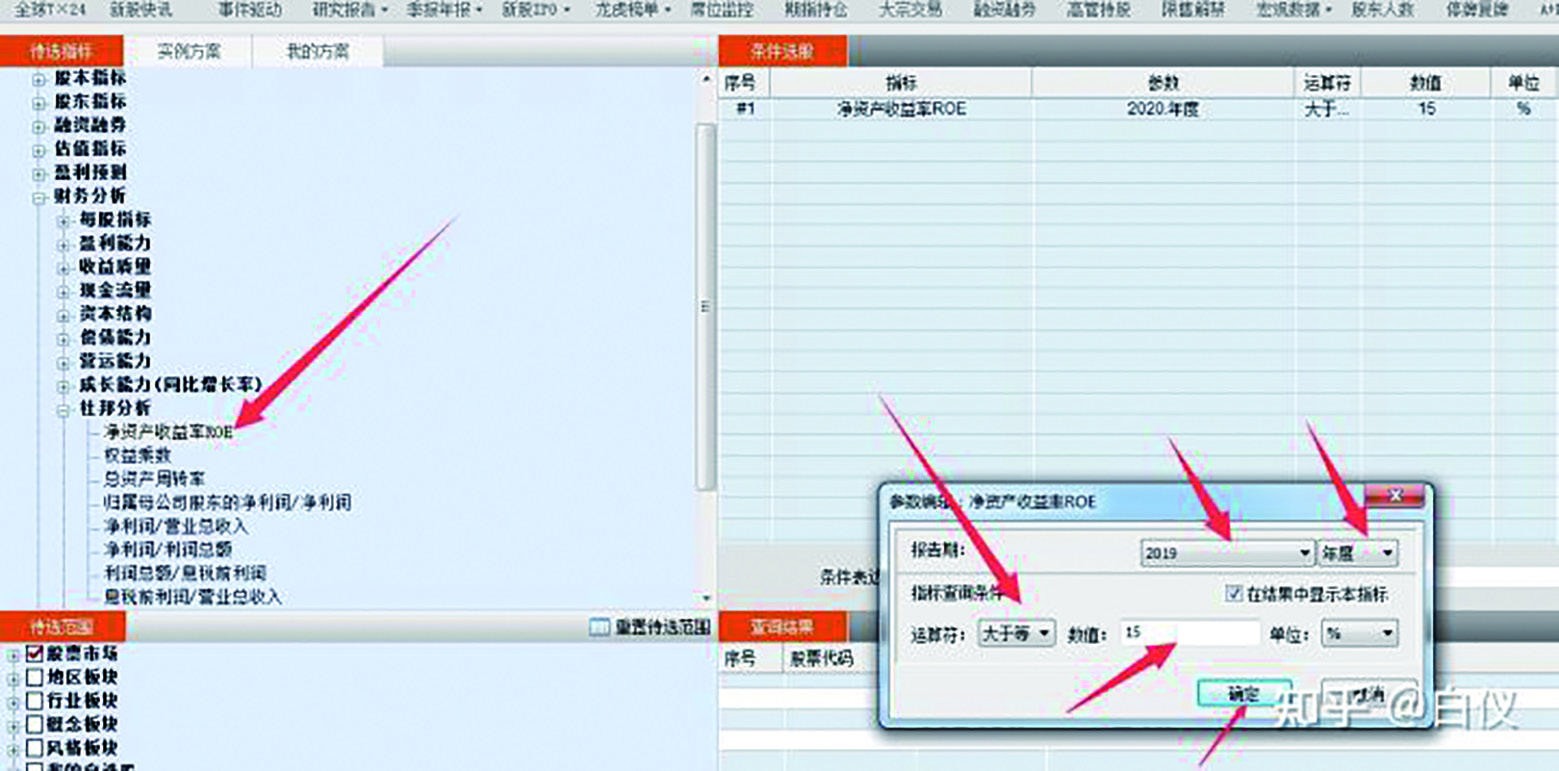Click the 重置待选范围 reset icon

tap(599, 627)
